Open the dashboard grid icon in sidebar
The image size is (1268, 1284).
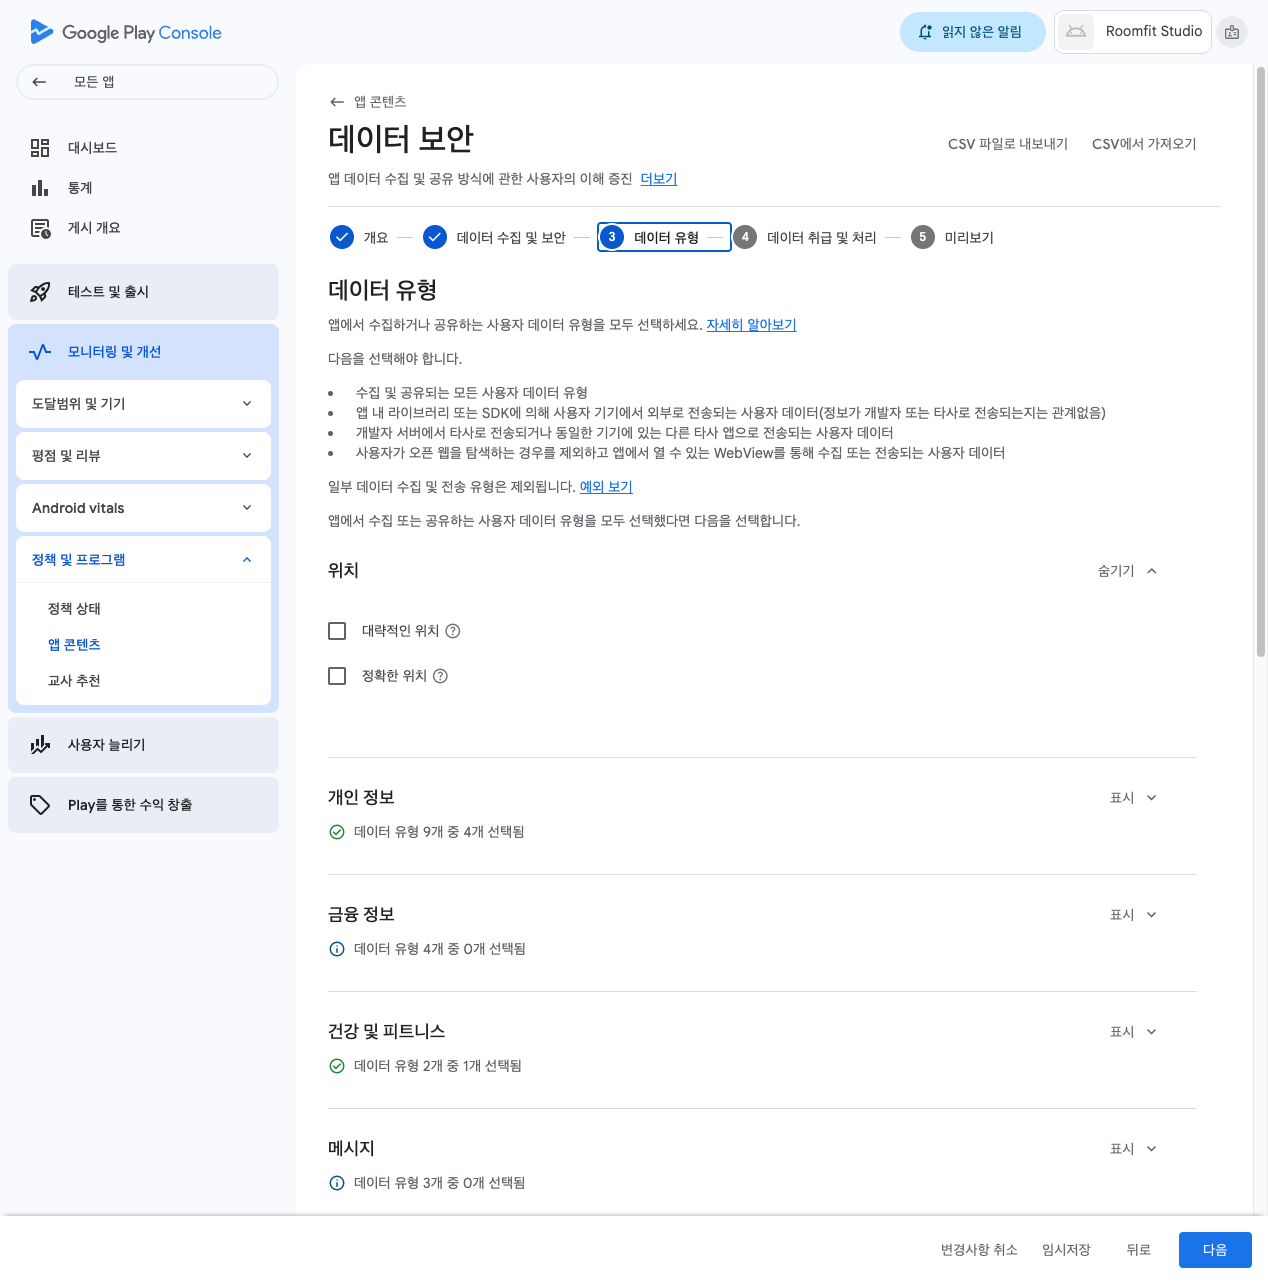[x=40, y=148]
